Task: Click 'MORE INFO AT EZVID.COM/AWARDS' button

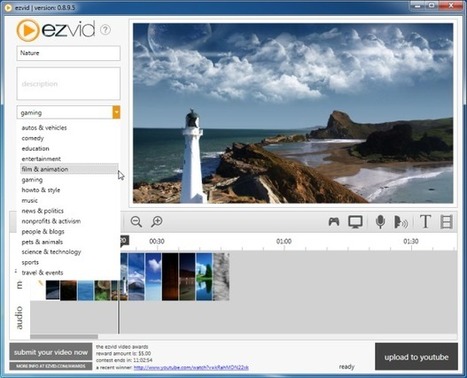Action: [x=51, y=366]
